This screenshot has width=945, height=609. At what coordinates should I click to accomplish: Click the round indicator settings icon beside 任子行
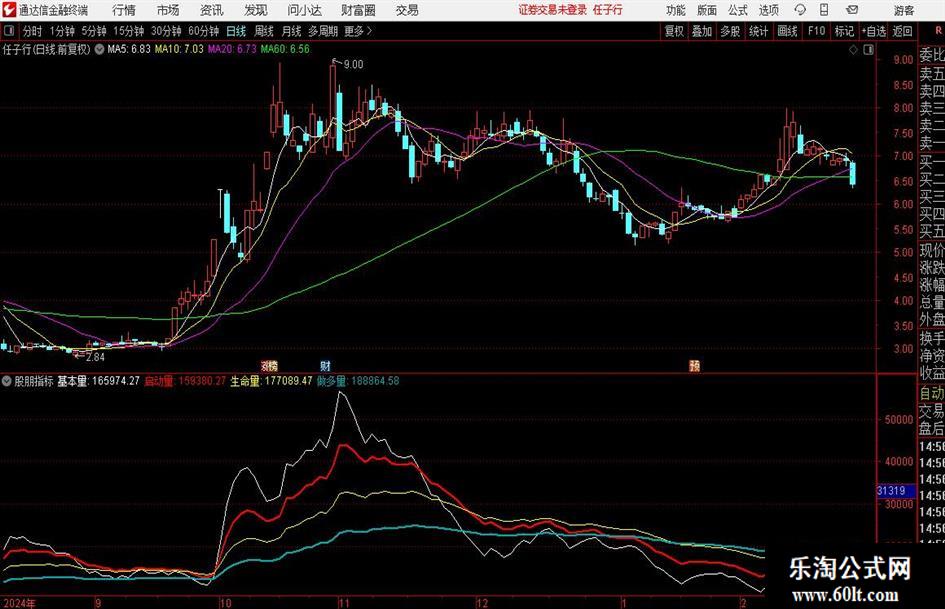pyautogui.click(x=99, y=49)
